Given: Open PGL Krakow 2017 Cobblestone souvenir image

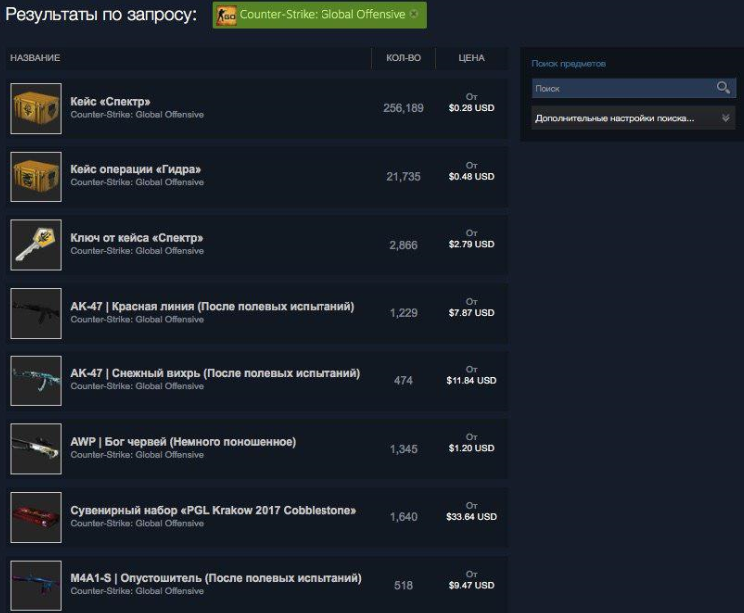Looking at the screenshot, I should point(36,517).
